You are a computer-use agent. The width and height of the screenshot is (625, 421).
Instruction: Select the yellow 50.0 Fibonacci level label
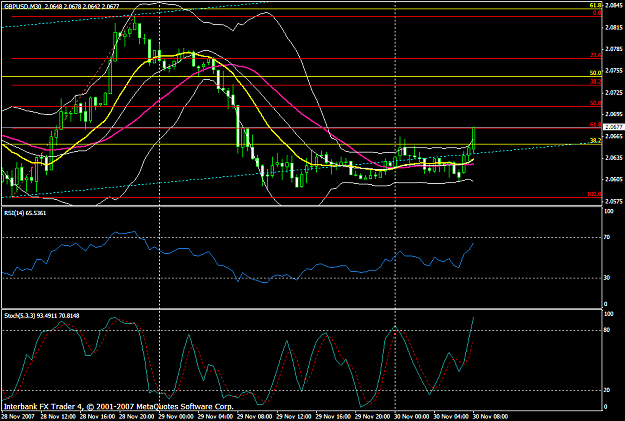coord(596,73)
